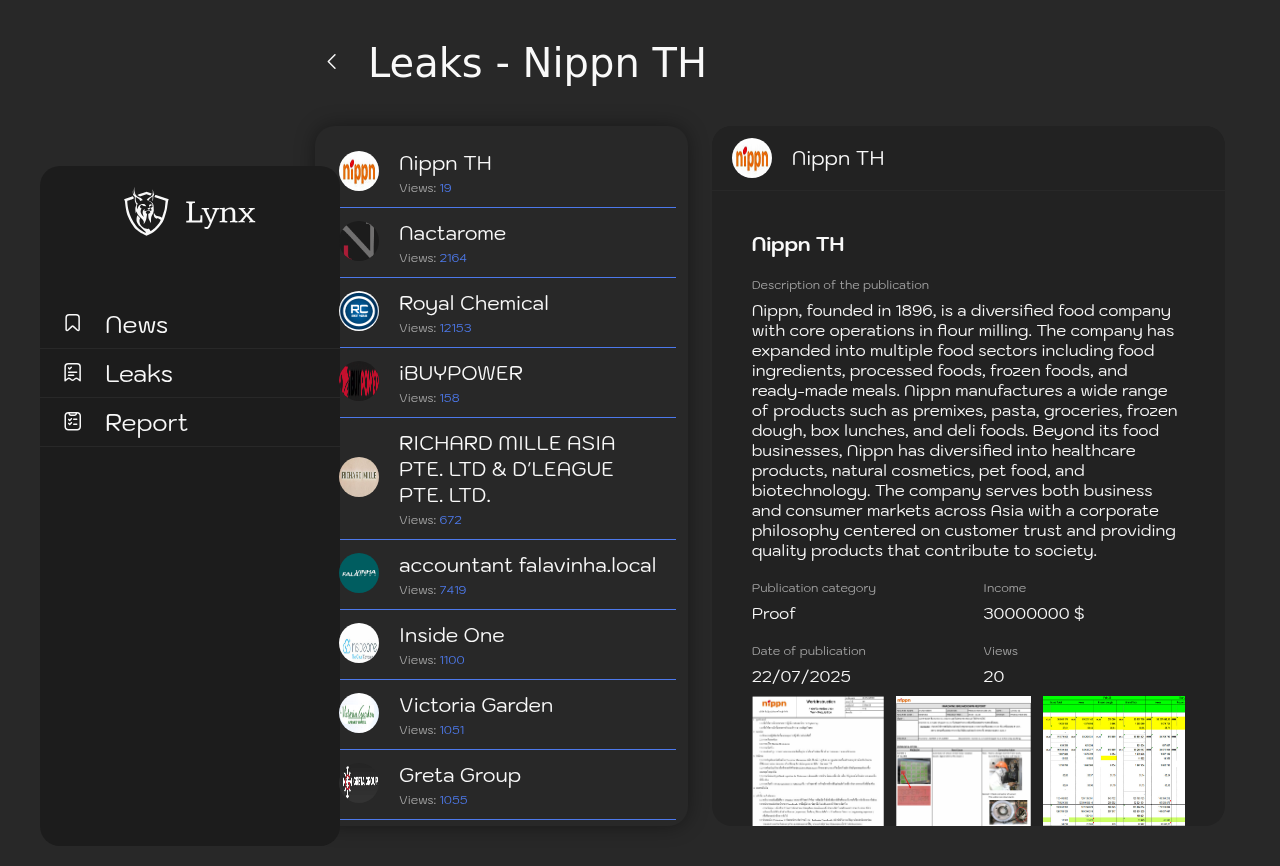This screenshot has width=1280, height=866.
Task: Open the green-yellow spreadsheet thumbnail
Action: [1114, 761]
